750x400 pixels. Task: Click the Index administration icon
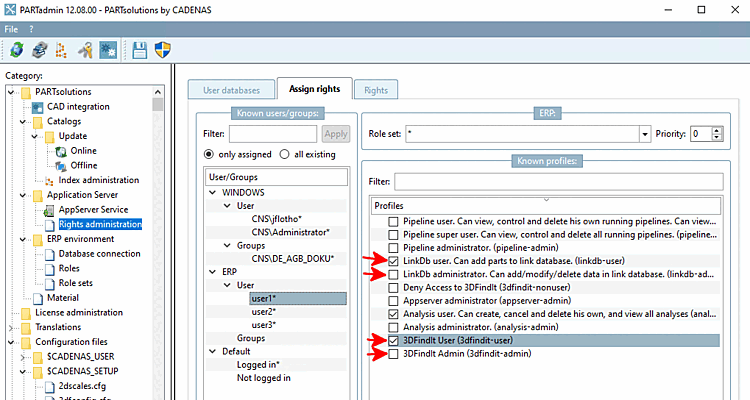[x=49, y=180]
